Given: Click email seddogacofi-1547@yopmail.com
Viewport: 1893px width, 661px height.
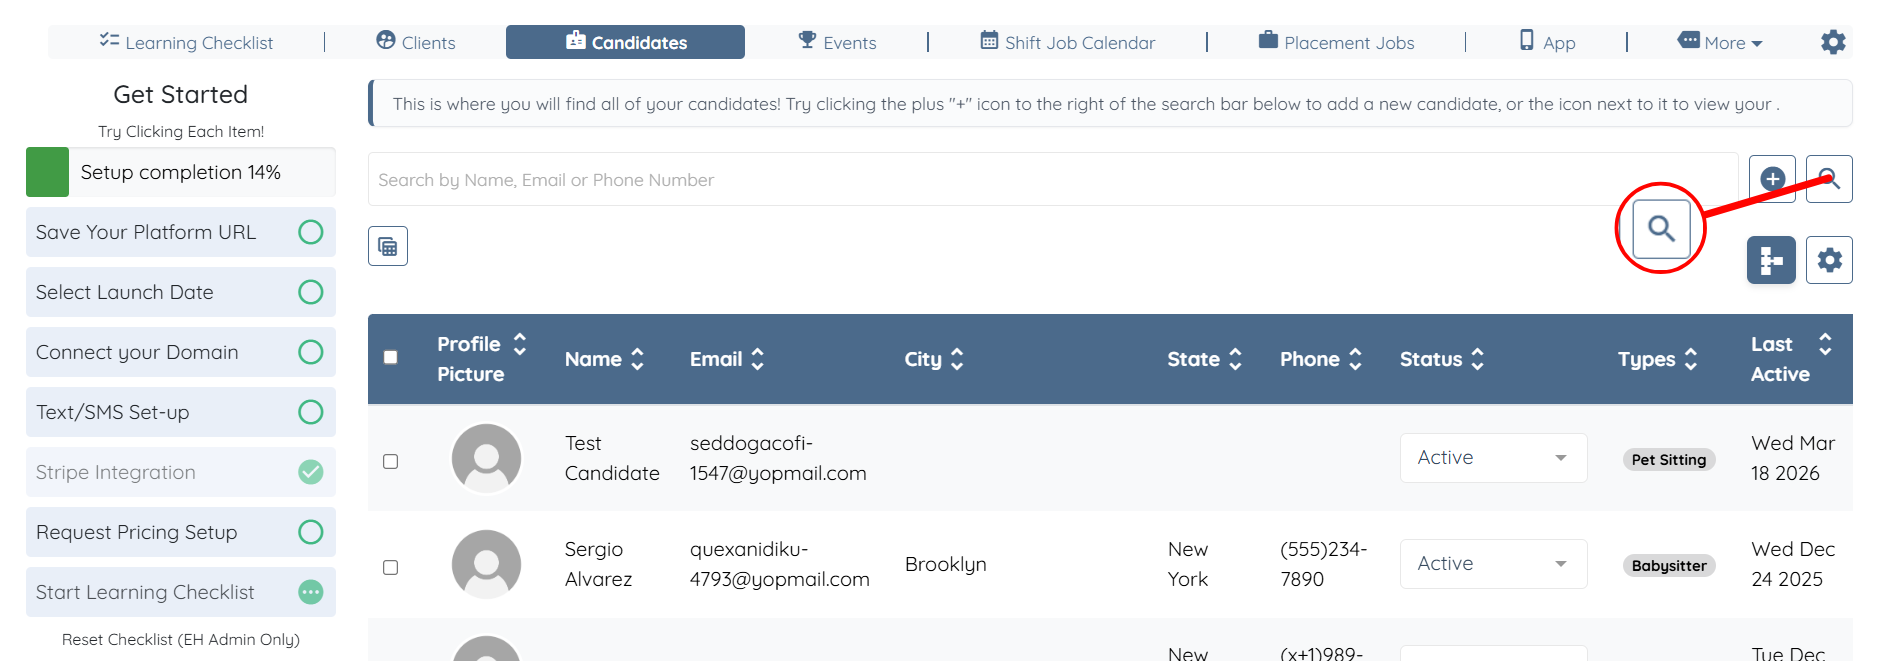Looking at the screenshot, I should [x=778, y=458].
